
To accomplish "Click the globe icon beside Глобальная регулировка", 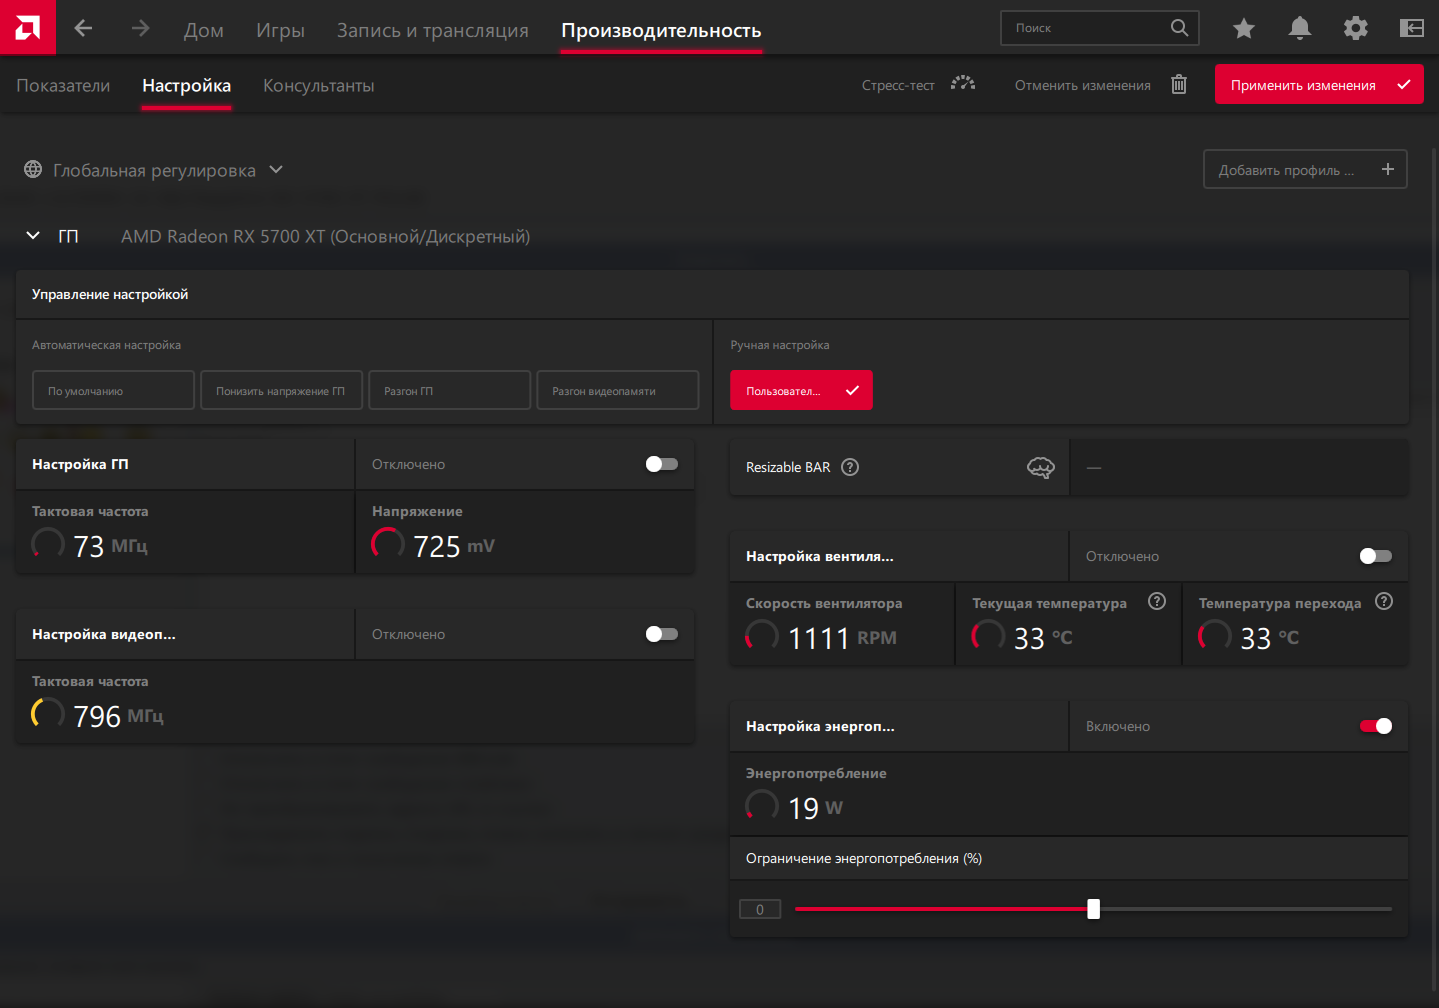I will tap(33, 170).
